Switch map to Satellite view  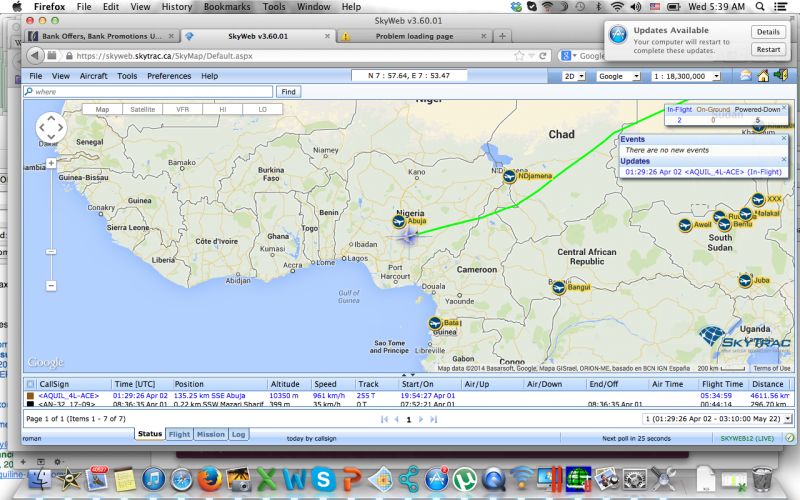(x=142, y=109)
